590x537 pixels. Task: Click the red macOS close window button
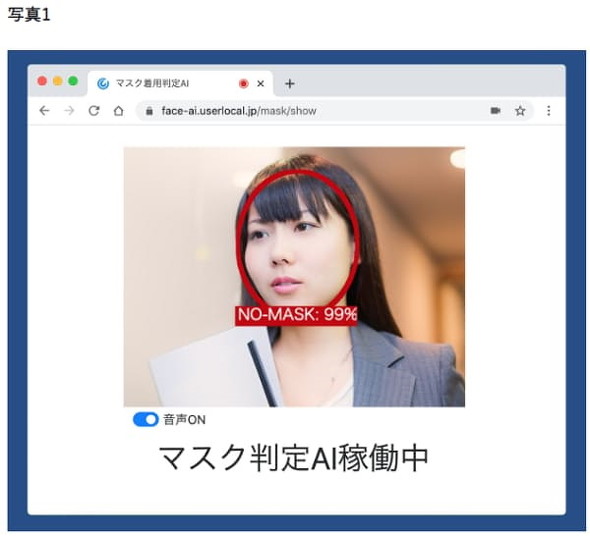(x=42, y=81)
